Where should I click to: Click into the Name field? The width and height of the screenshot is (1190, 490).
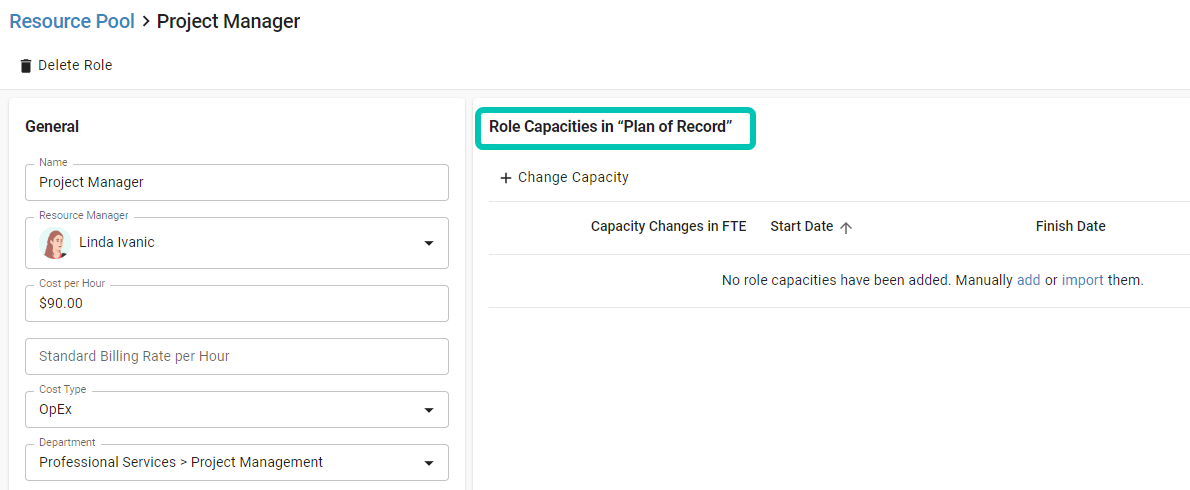click(237, 183)
